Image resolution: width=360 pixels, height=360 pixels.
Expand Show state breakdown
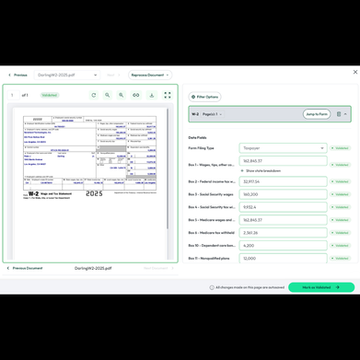[x=261, y=171]
